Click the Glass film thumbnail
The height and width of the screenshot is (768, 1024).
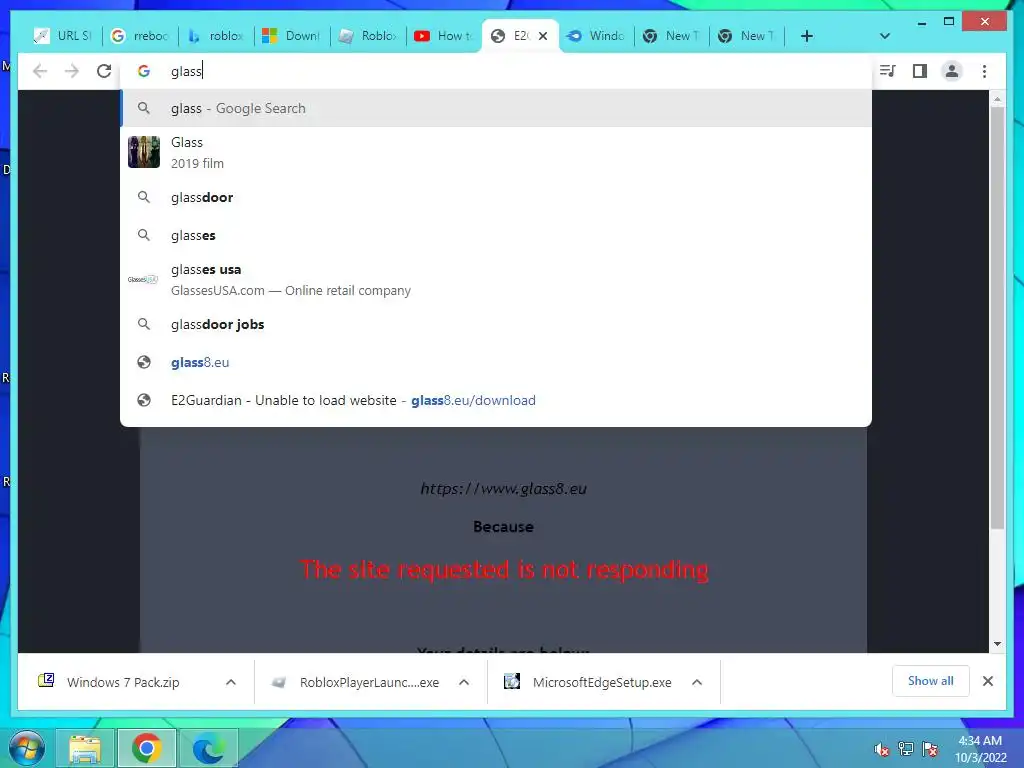pos(144,152)
